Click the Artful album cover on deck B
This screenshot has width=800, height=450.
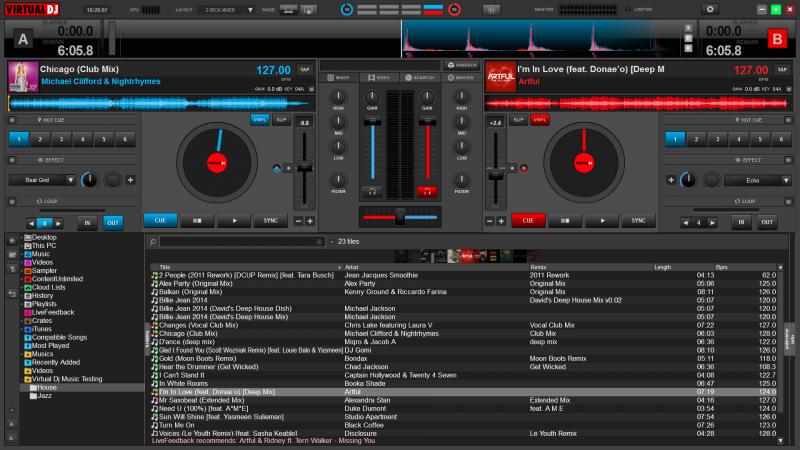coord(501,77)
